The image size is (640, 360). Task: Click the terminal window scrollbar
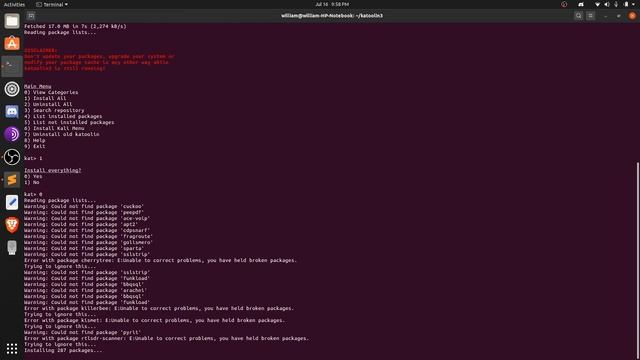coord(638,261)
